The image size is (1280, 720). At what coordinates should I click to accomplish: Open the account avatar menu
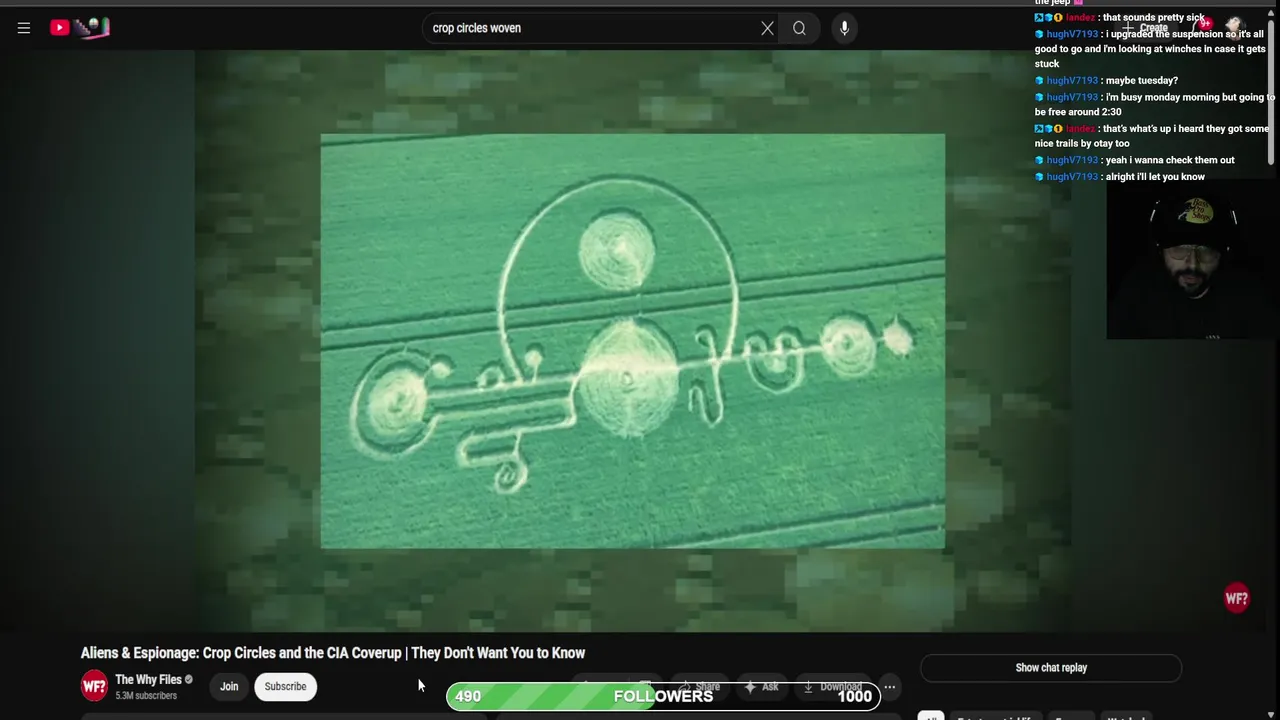point(1235,26)
